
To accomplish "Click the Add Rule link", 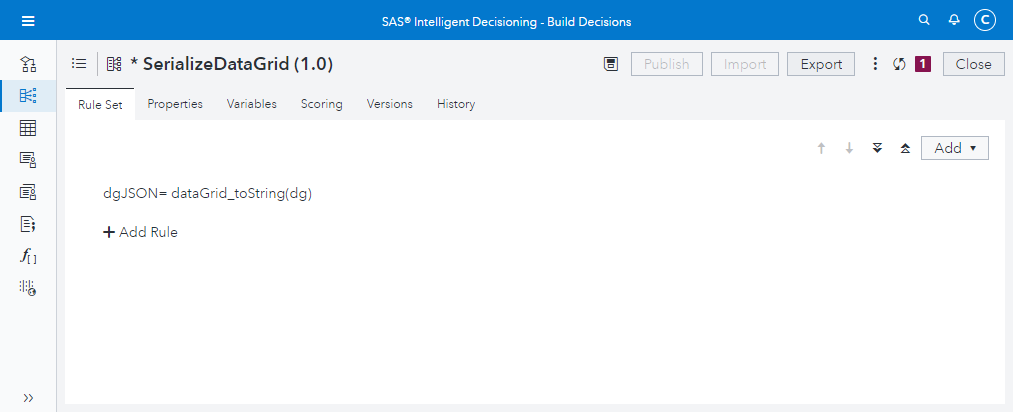I will coord(140,232).
